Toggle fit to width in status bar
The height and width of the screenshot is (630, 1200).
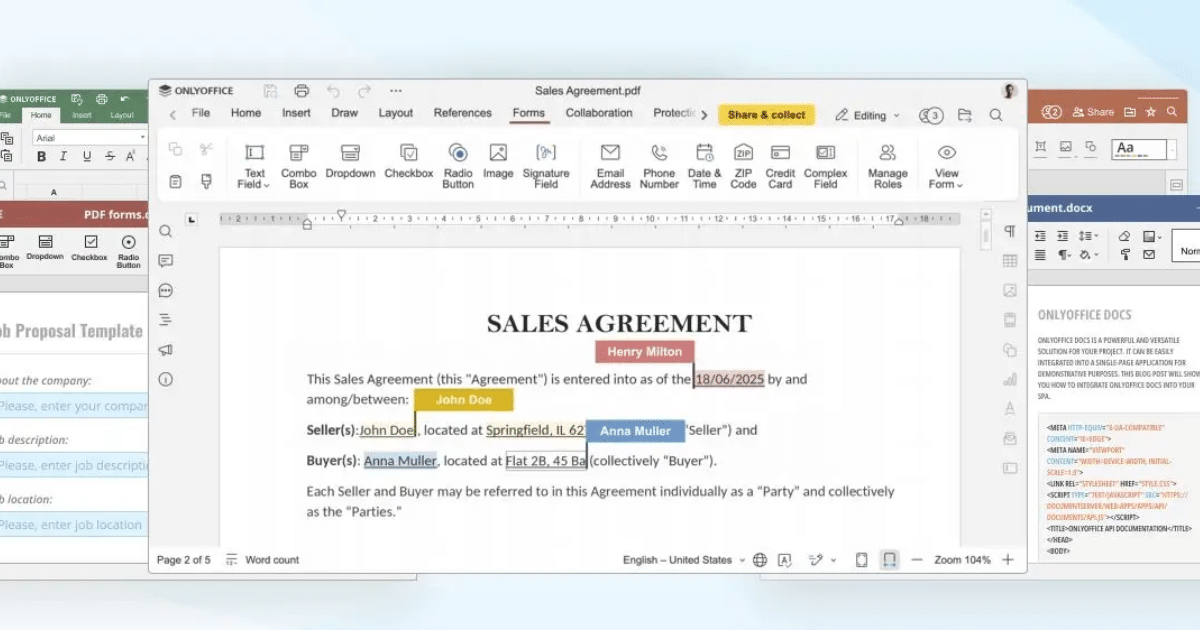click(x=888, y=560)
